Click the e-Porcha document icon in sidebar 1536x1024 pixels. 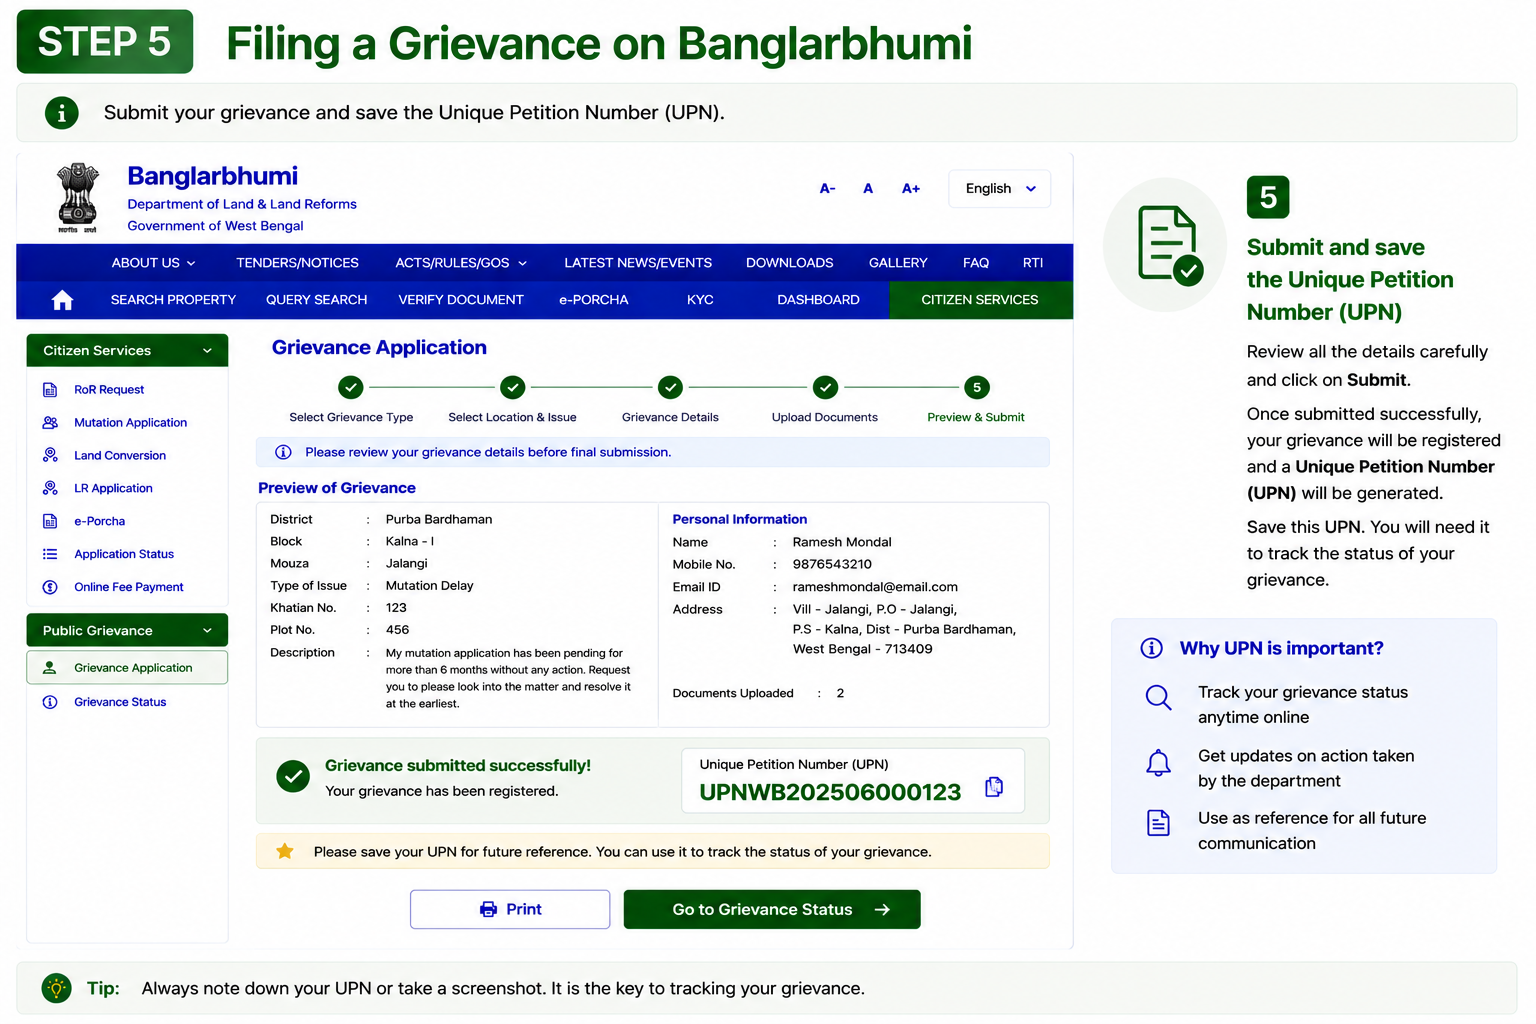[50, 522]
